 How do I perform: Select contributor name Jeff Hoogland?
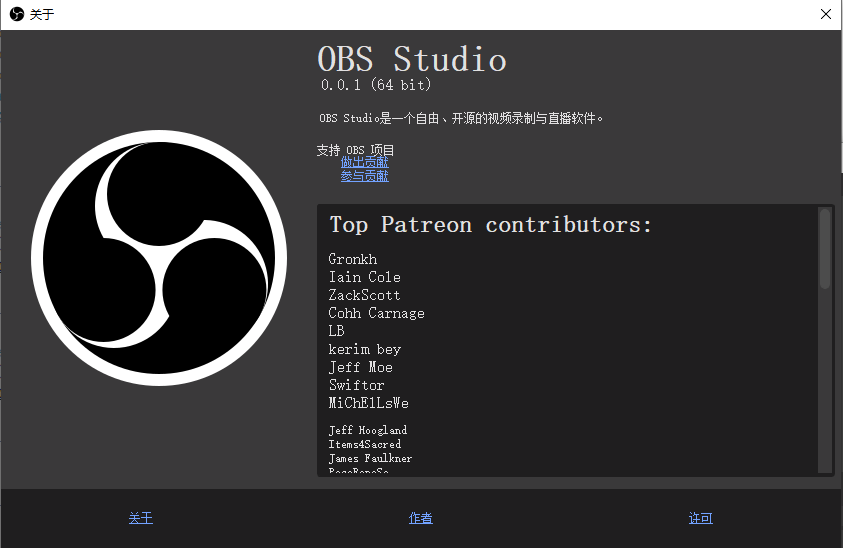tap(368, 430)
